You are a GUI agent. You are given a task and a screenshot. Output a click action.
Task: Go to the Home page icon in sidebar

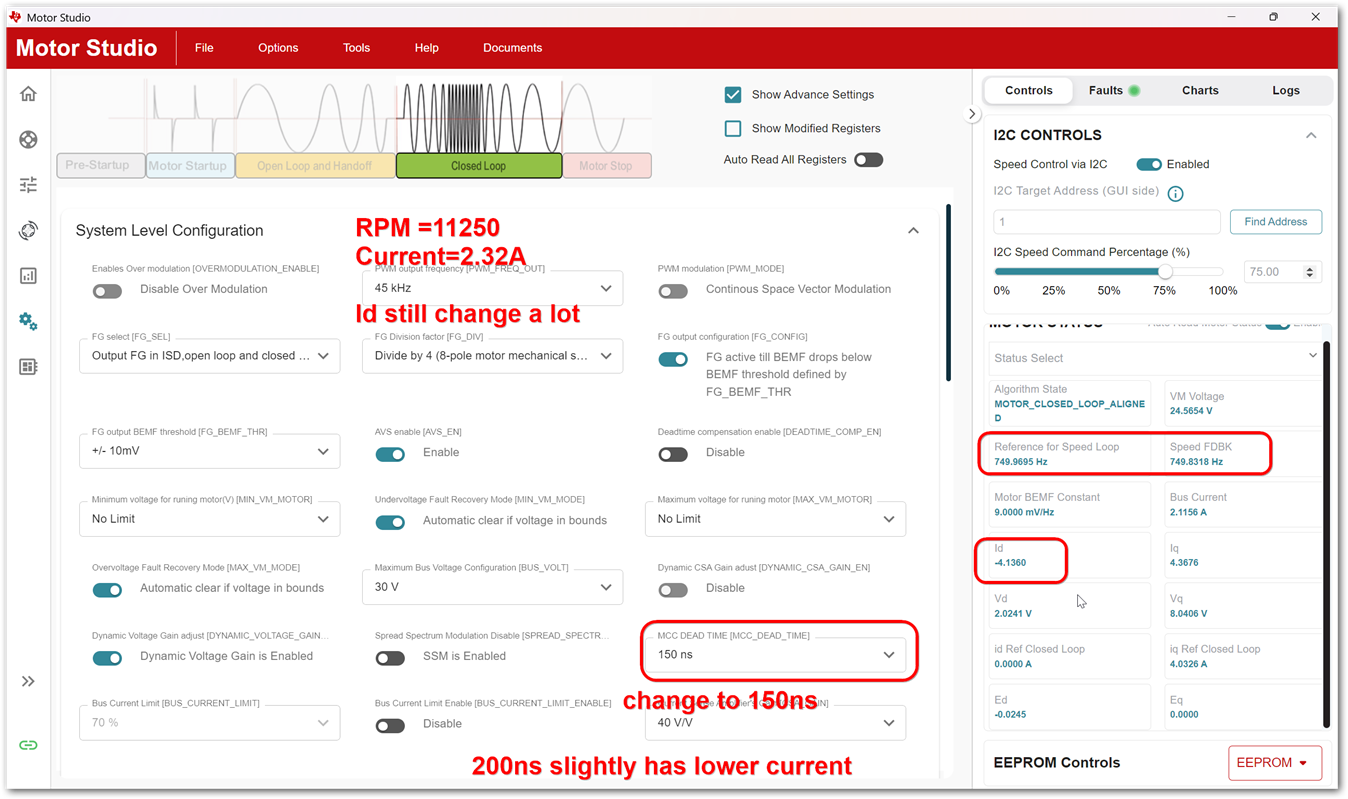28,94
